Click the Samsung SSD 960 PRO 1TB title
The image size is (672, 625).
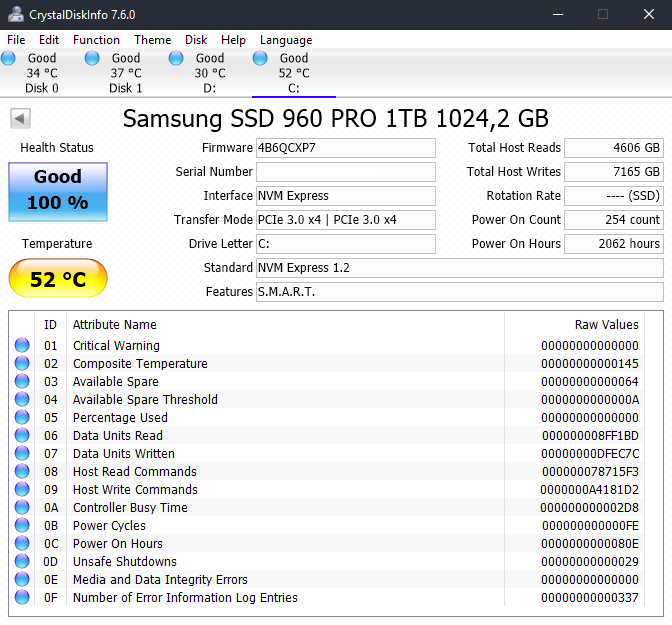tap(336, 119)
